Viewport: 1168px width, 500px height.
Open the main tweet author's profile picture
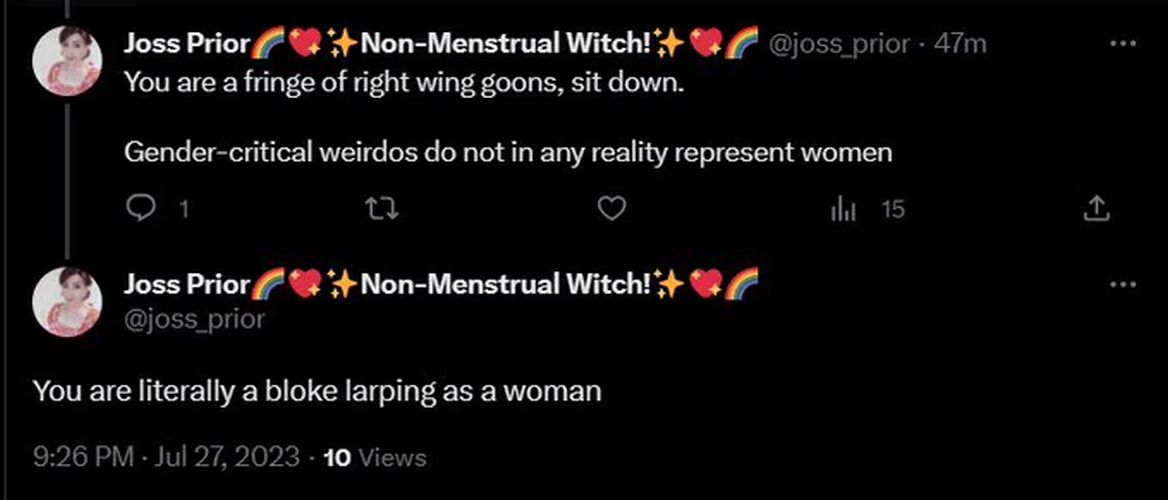[68, 302]
